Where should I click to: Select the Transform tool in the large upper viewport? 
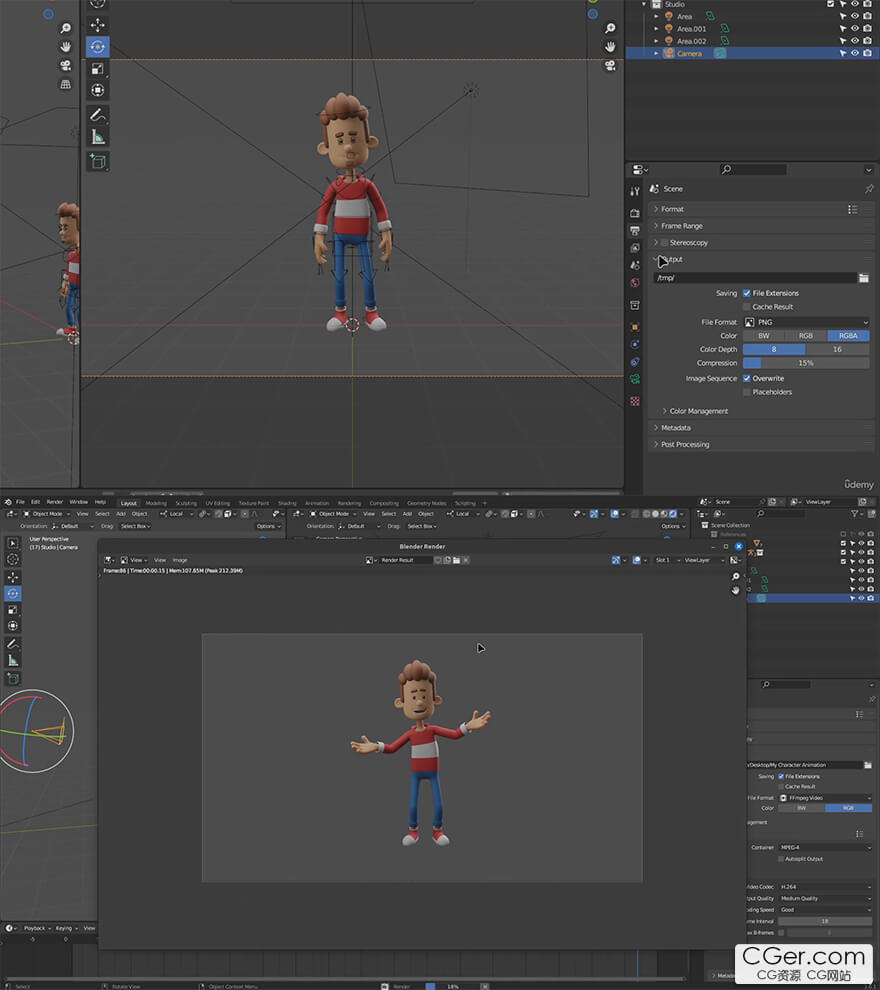(x=97, y=90)
